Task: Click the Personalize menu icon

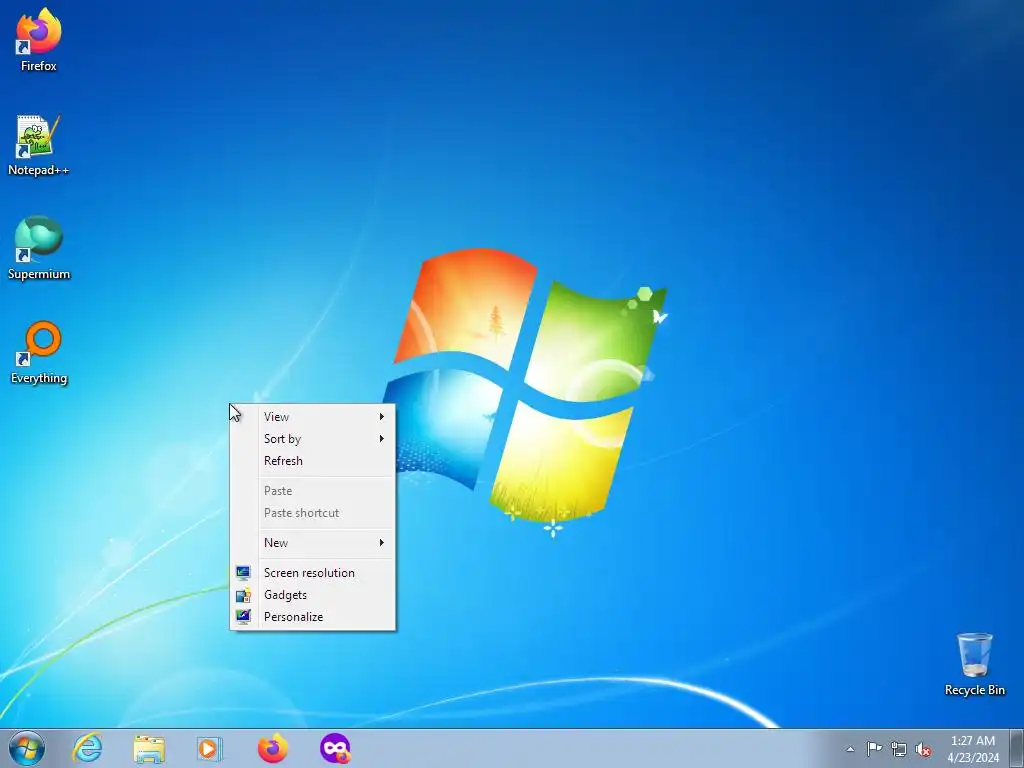Action: click(244, 617)
